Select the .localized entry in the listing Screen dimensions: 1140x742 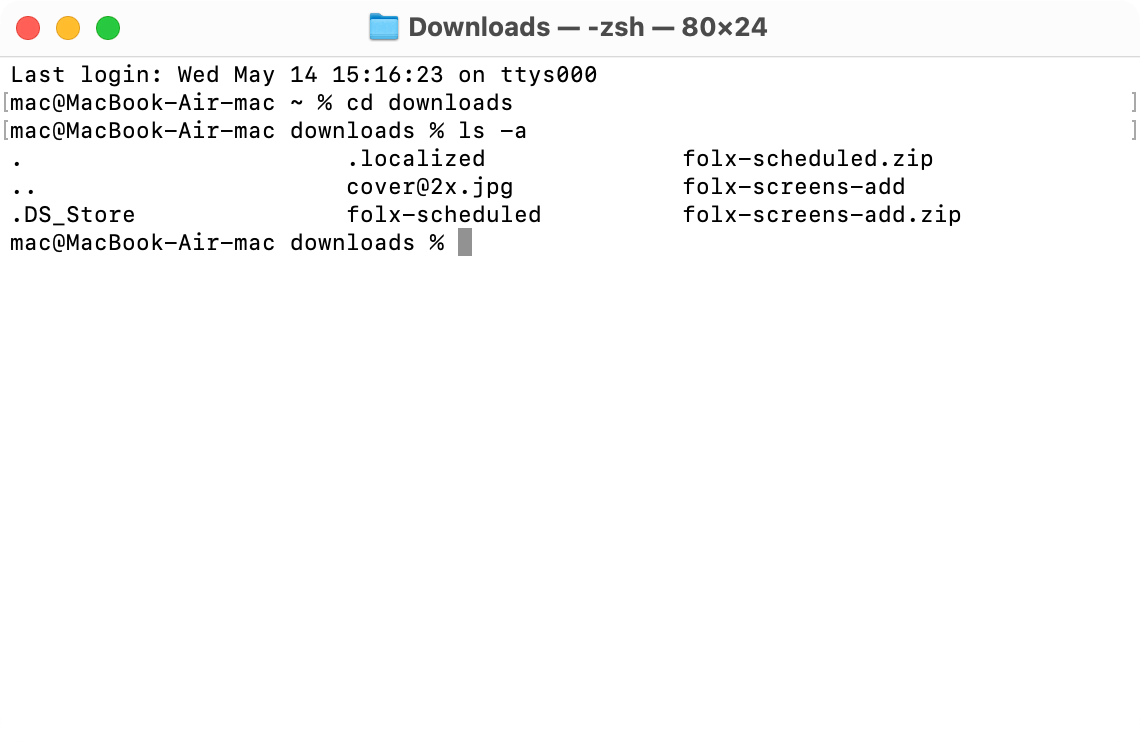[415, 159]
